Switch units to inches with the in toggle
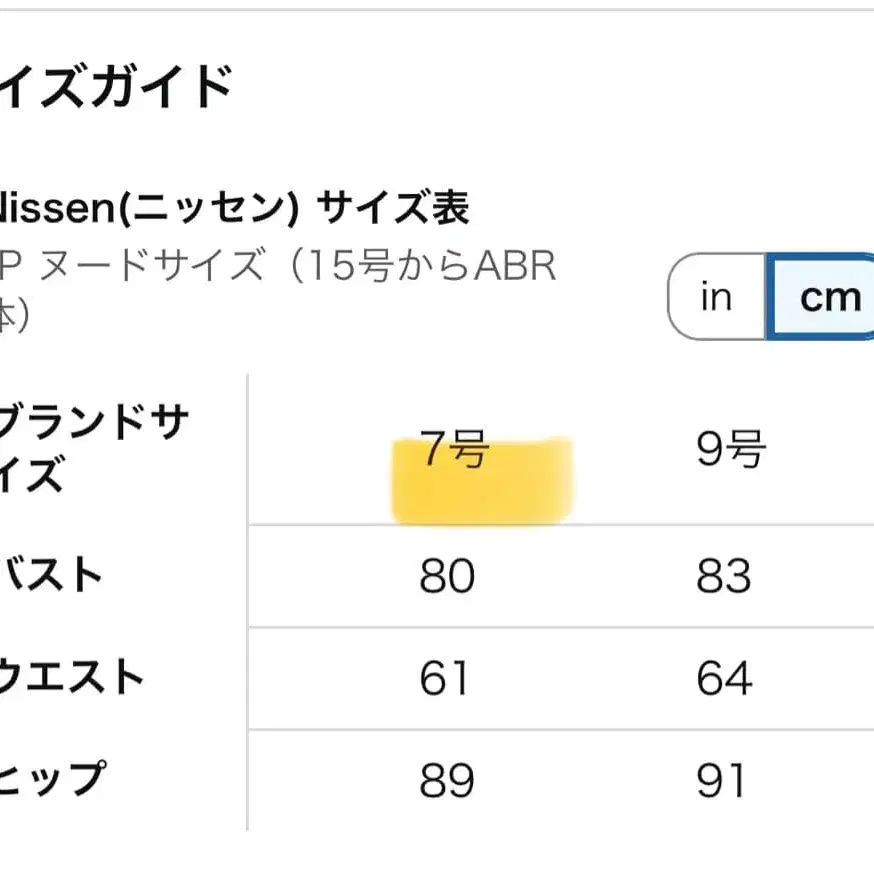The image size is (874, 874). [x=715, y=296]
